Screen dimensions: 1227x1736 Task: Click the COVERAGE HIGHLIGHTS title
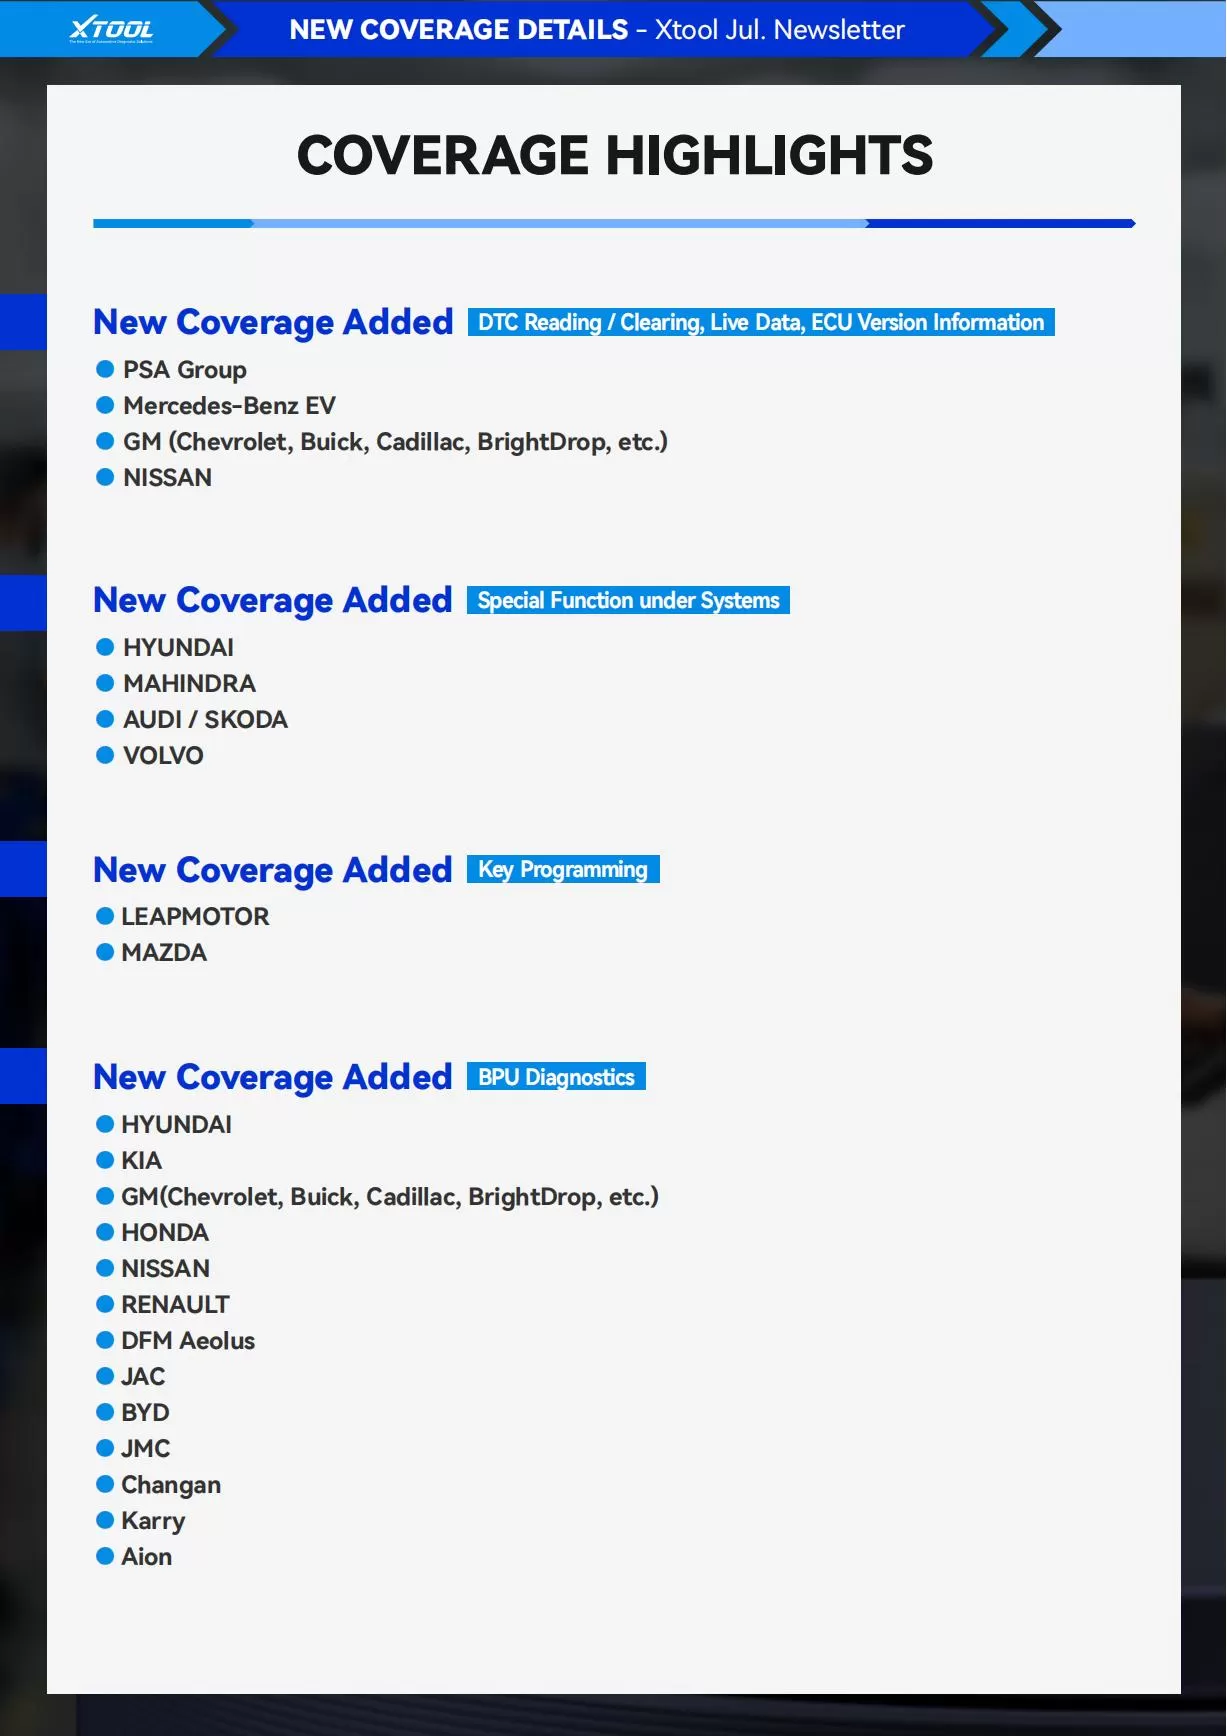point(614,156)
